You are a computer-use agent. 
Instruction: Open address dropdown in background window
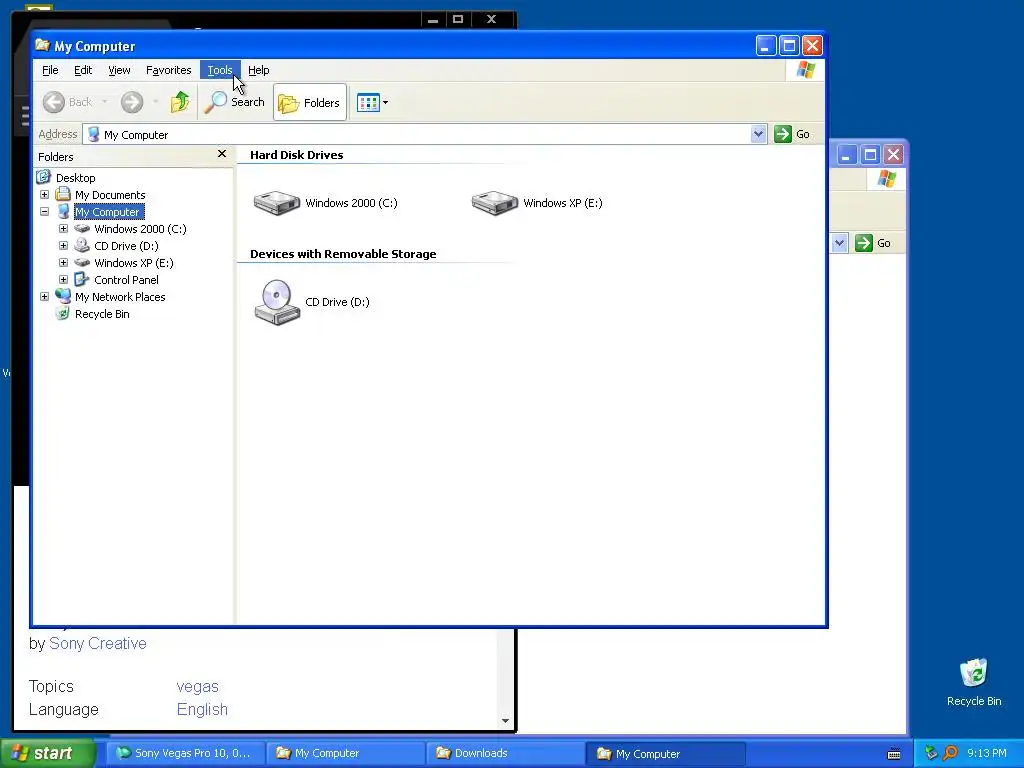(x=840, y=243)
